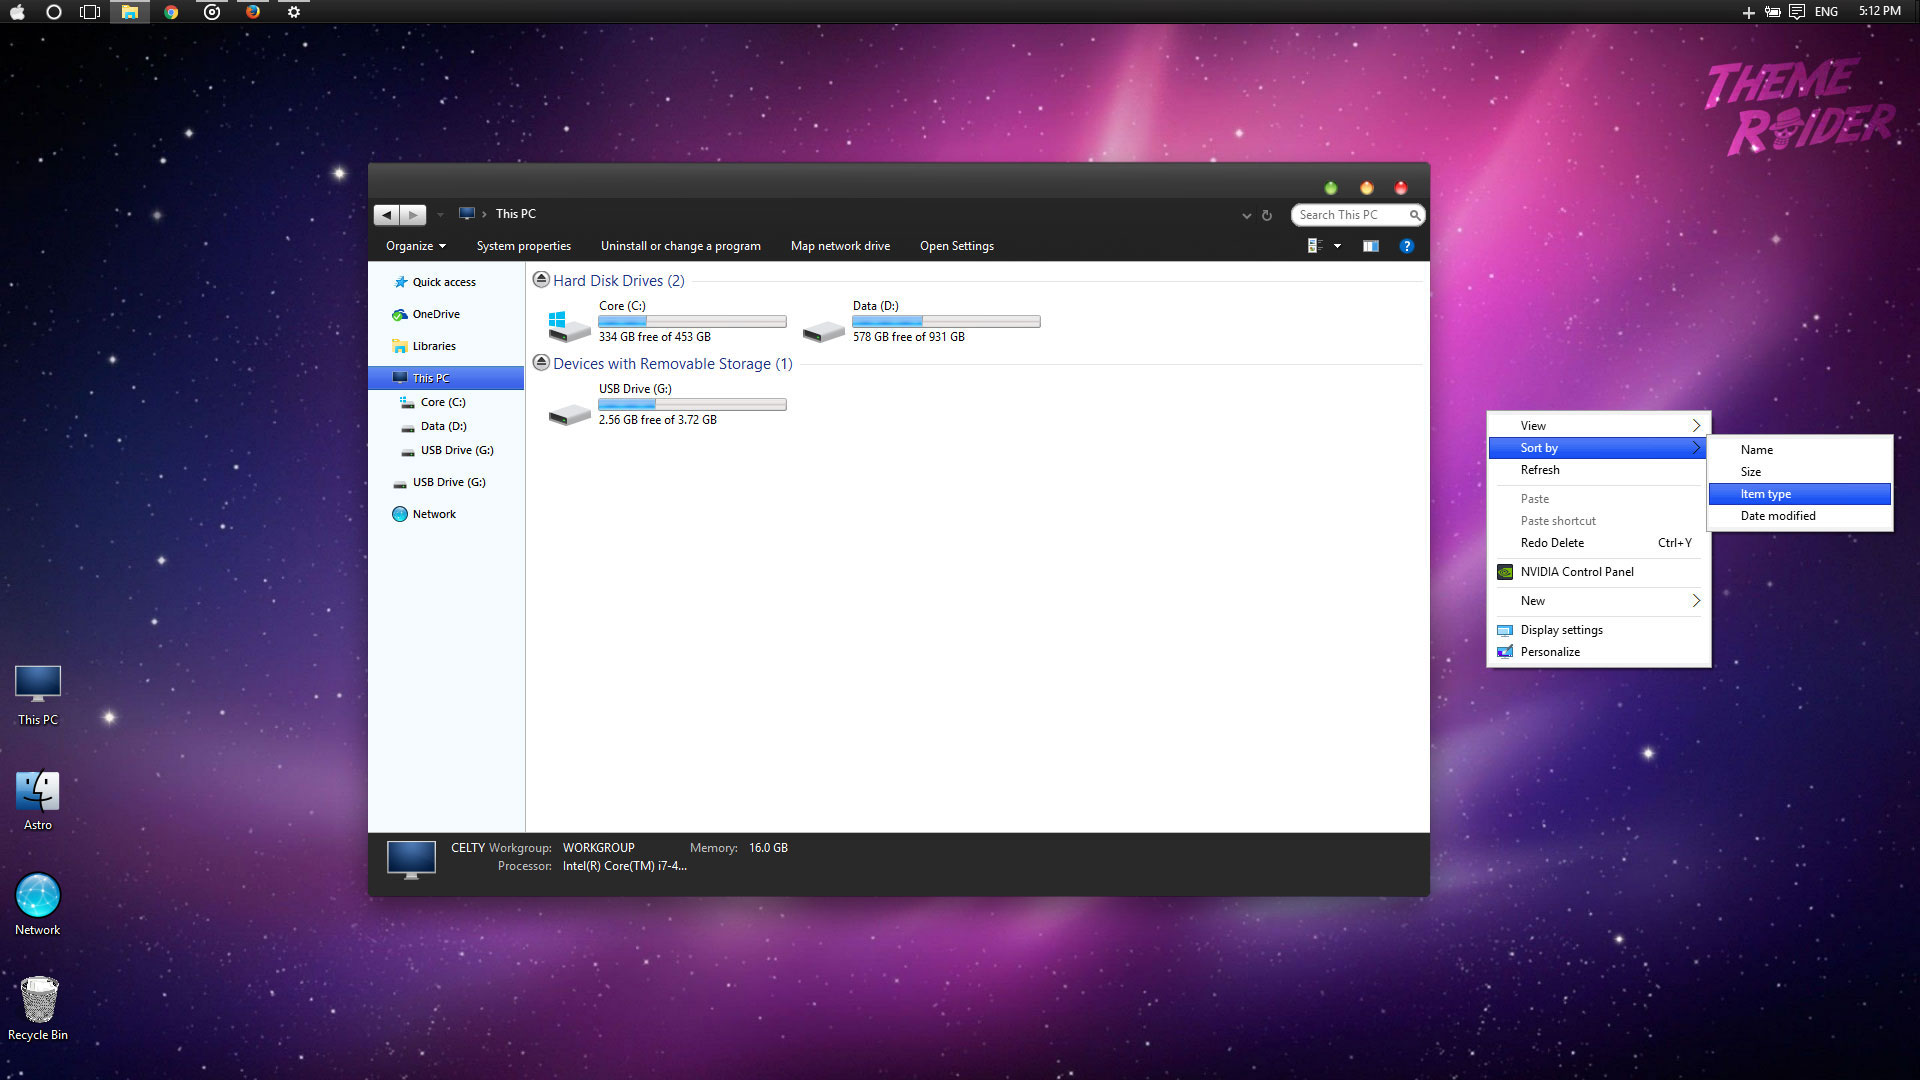Click the Map network drive button
This screenshot has height=1080, width=1920.
839,245
